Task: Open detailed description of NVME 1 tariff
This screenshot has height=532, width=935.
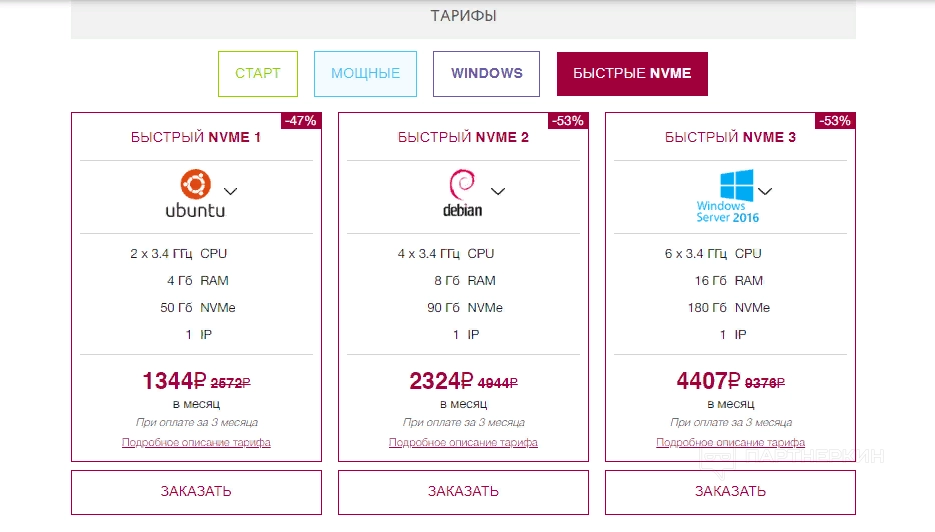Action: tap(196, 443)
